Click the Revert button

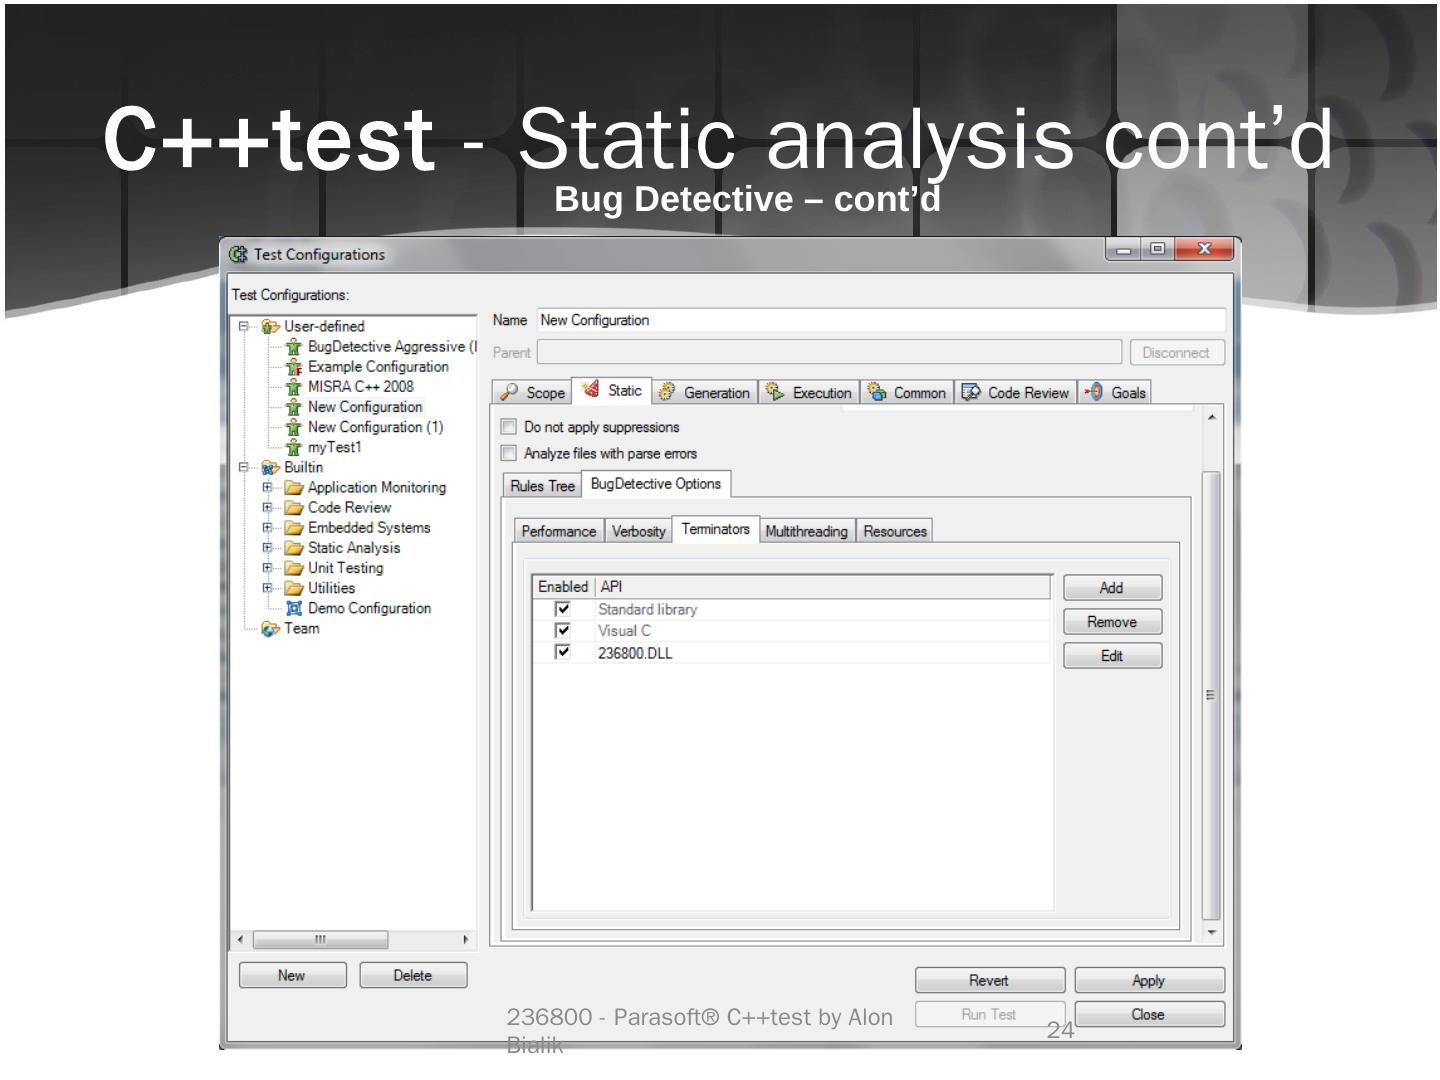990,980
